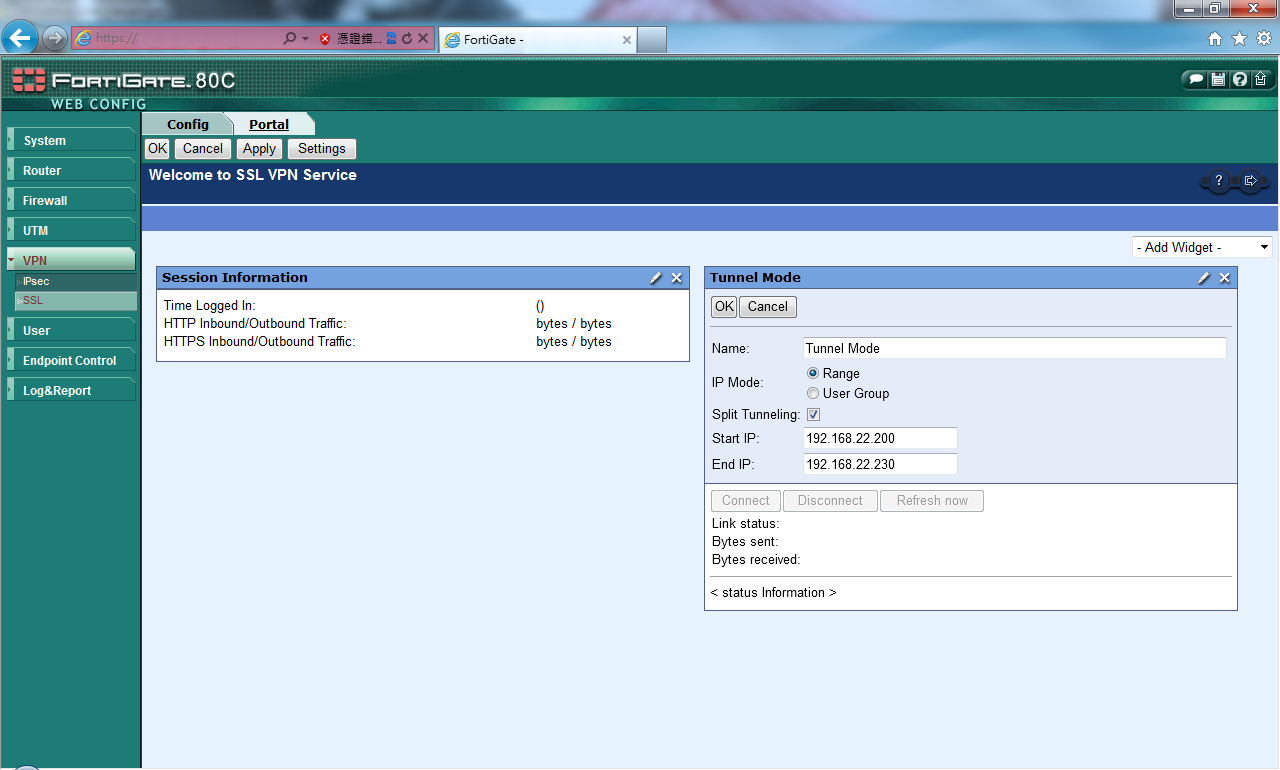The height and width of the screenshot is (770, 1280).
Task: Click the tunnel Name input field
Action: 1015,348
